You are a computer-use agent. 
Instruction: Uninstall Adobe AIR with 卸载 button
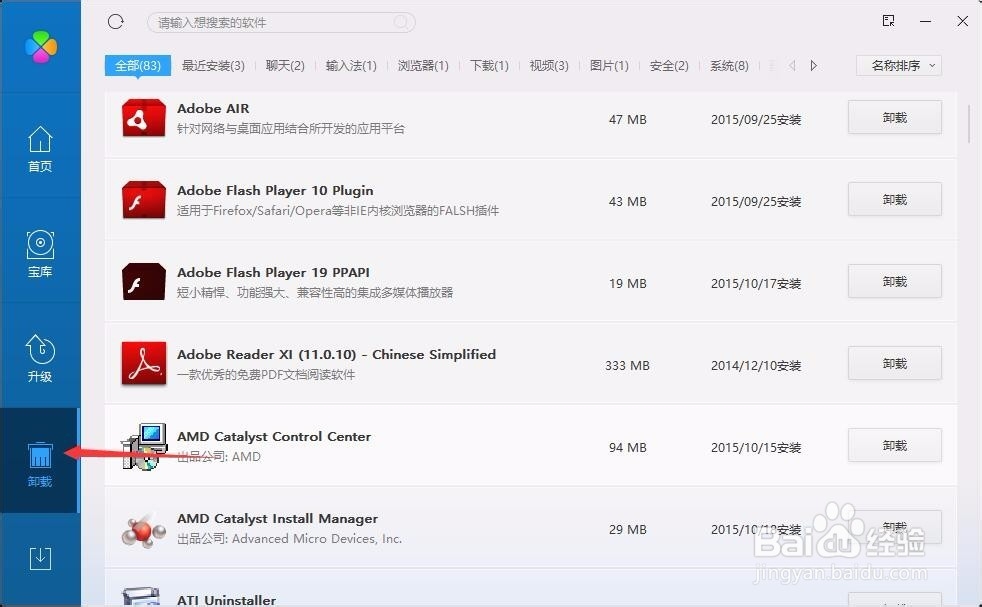point(895,117)
